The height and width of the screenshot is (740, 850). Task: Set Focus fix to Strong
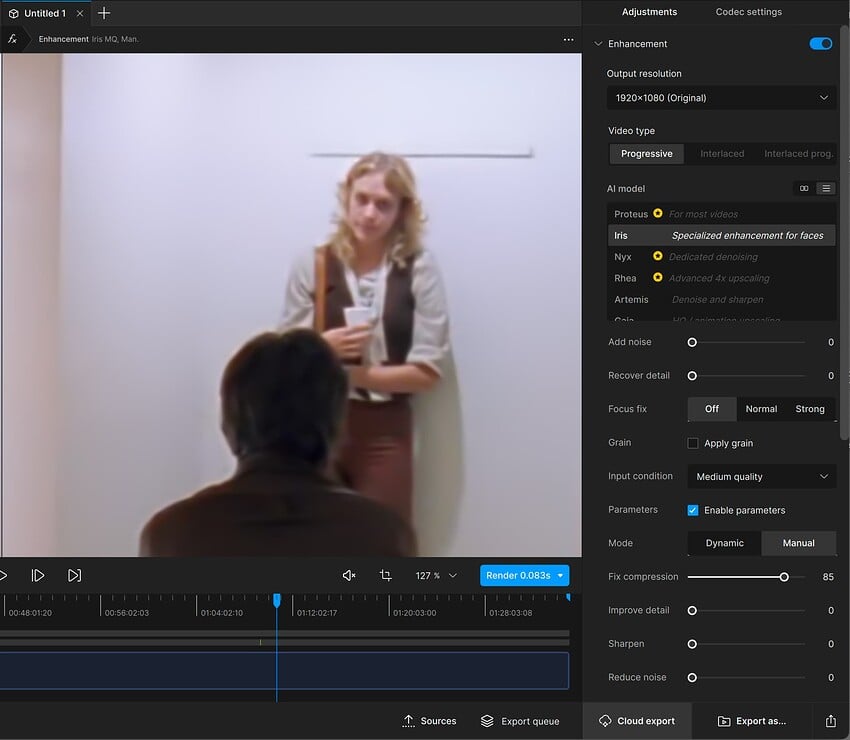[x=810, y=409]
